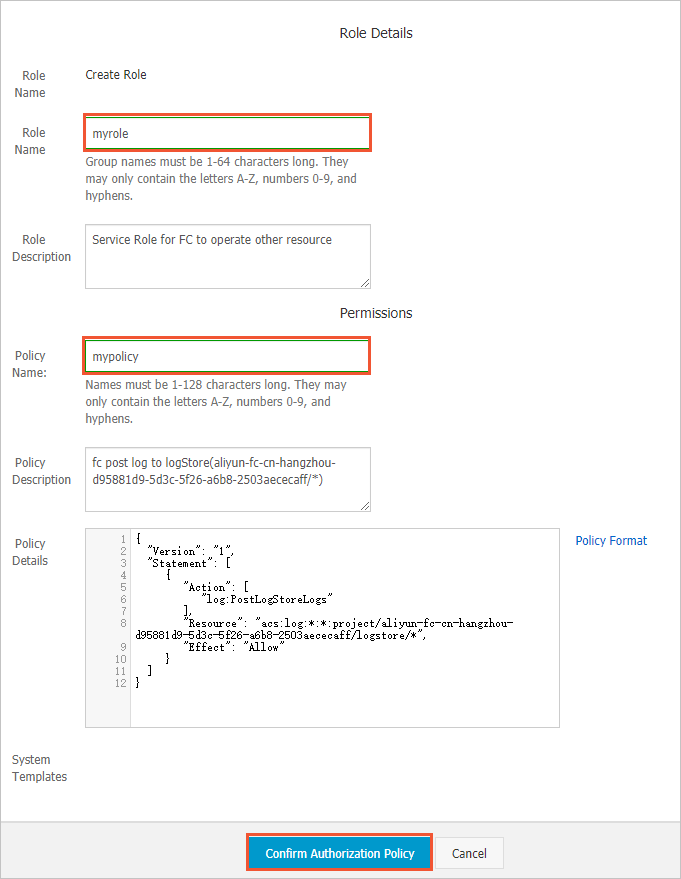Image resolution: width=681 pixels, height=879 pixels.
Task: Click the "Permissions" heading
Action: [376, 313]
